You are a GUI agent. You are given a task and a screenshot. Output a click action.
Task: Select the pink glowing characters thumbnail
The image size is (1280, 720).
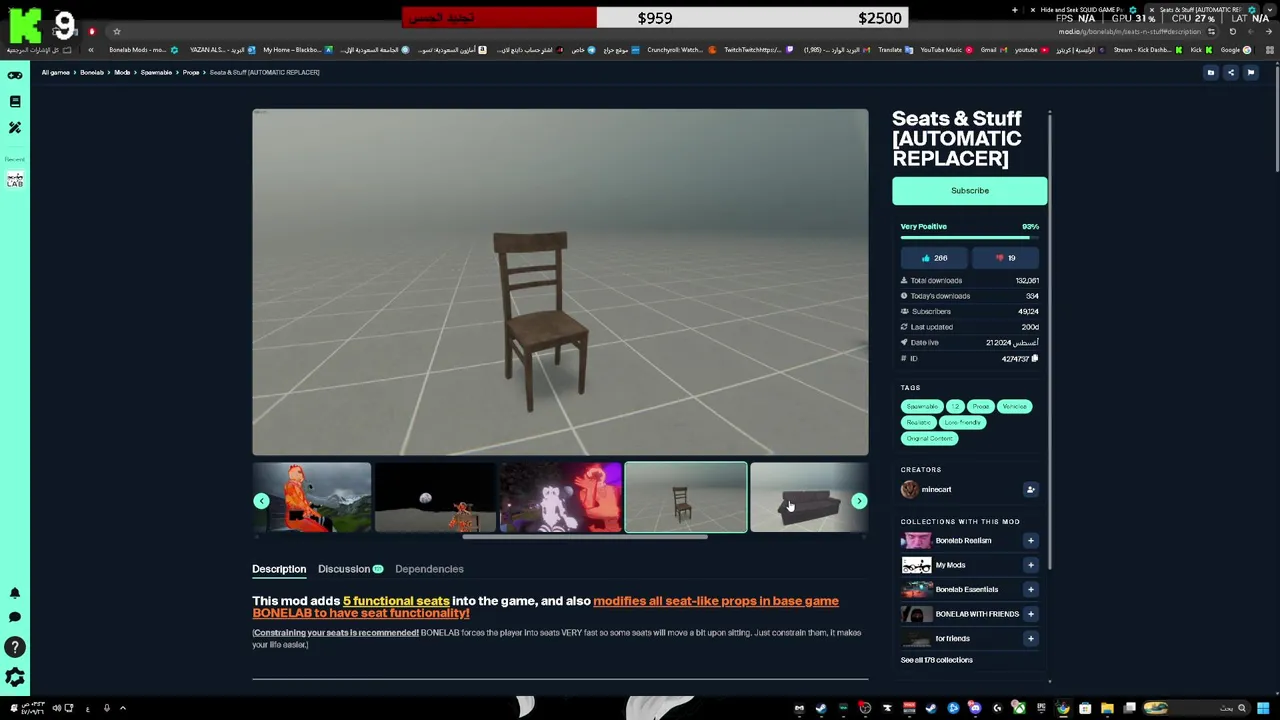560,497
